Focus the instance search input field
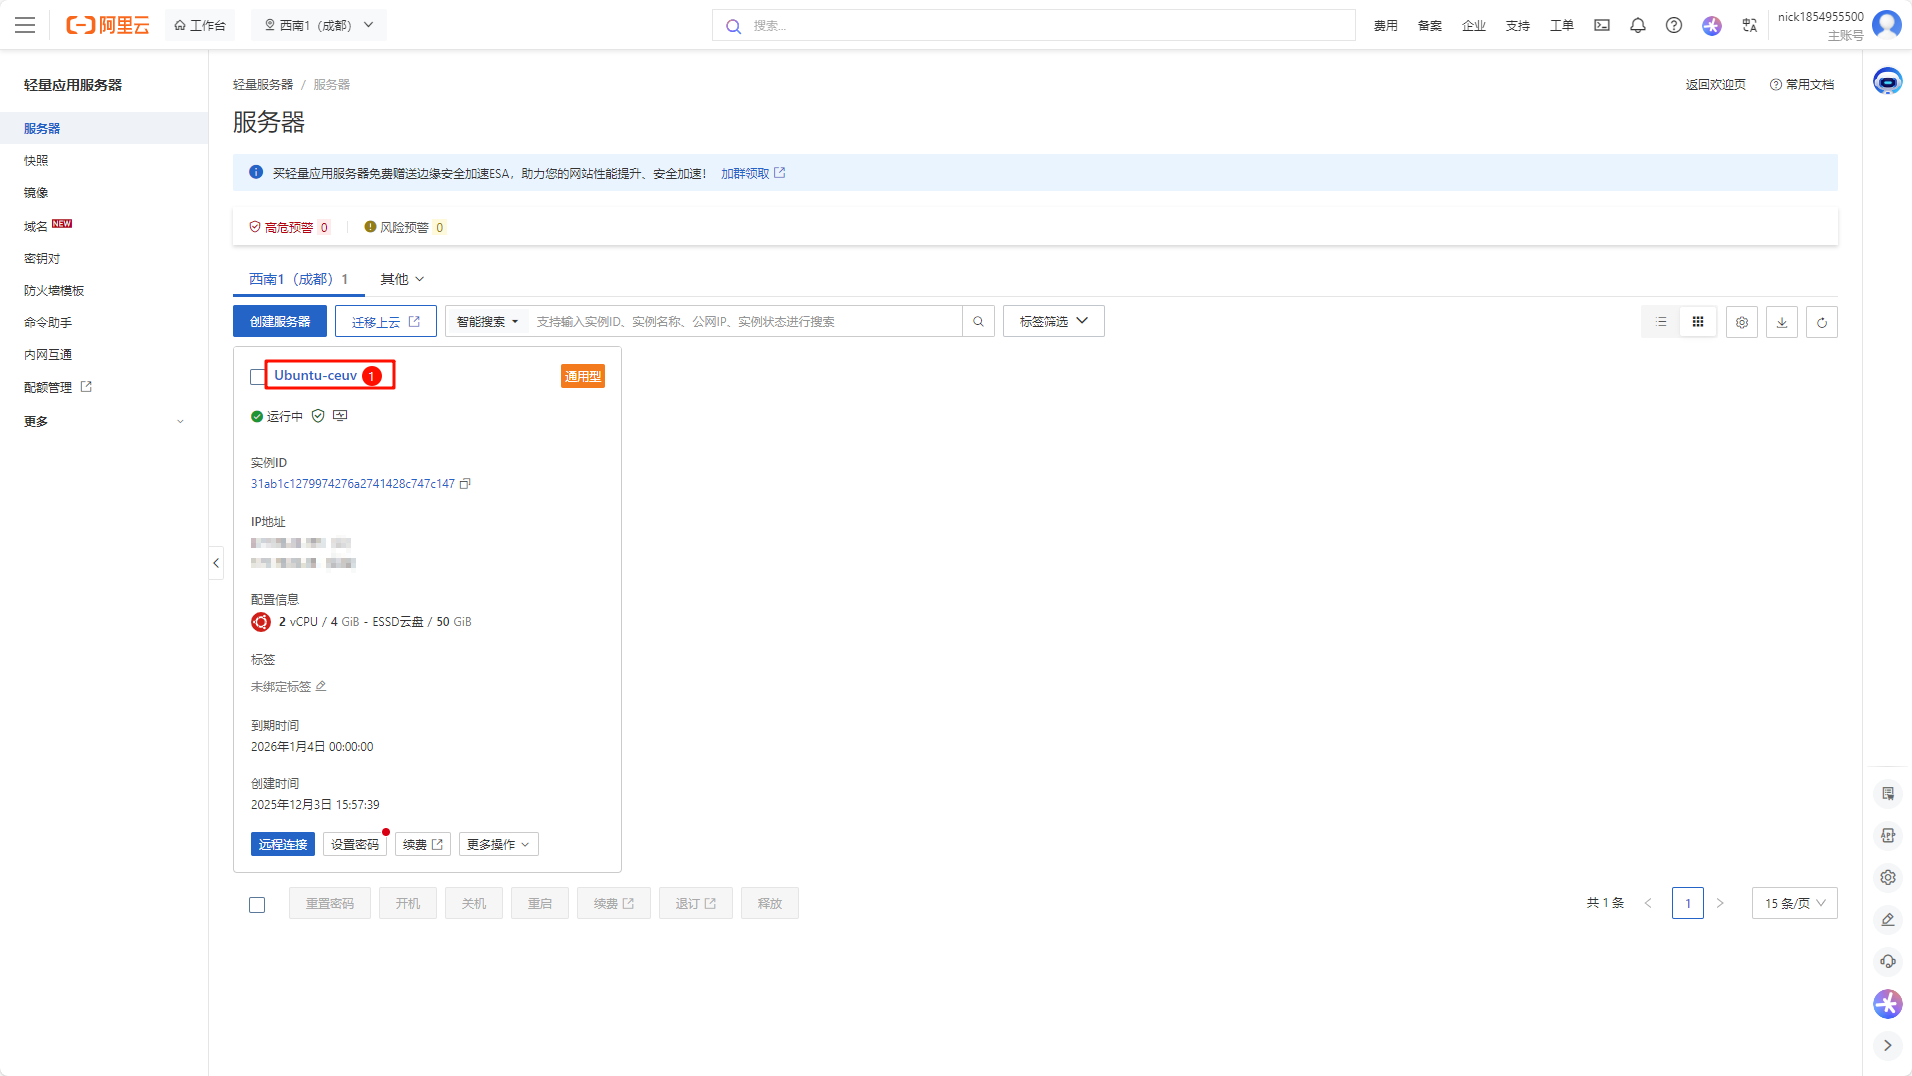Screen dimensions: 1912x1076 coord(745,322)
